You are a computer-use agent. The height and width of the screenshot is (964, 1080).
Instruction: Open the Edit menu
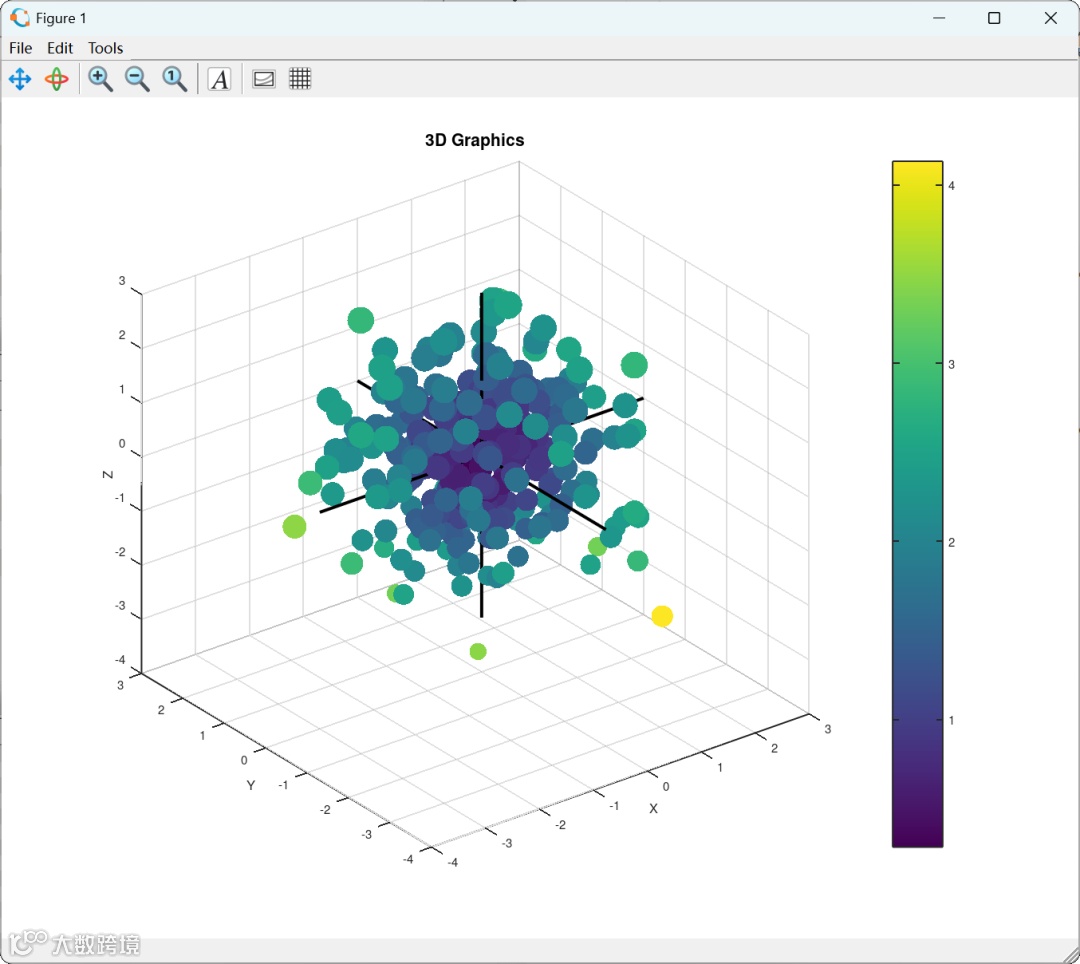pos(60,48)
